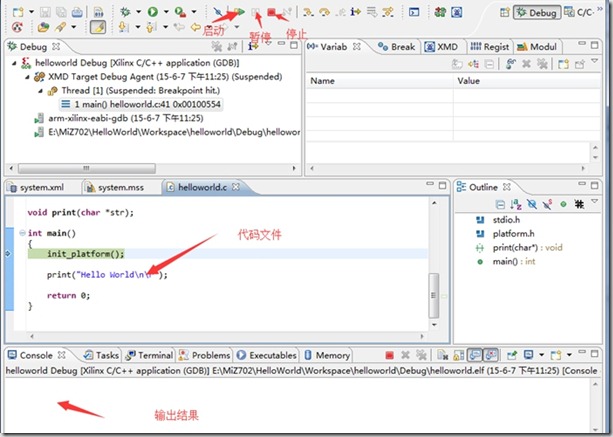Click the External Tools run icon
The width and height of the screenshot is (613, 437).
(x=180, y=12)
